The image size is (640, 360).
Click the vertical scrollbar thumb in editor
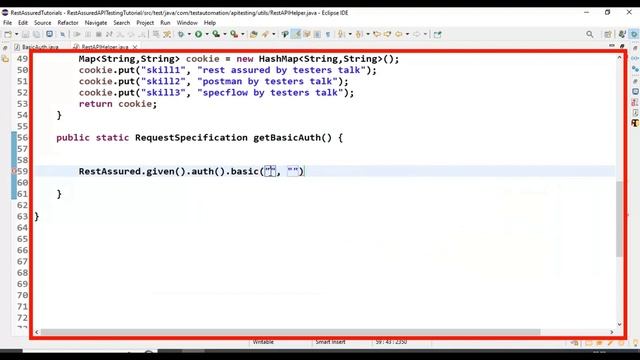[619, 219]
